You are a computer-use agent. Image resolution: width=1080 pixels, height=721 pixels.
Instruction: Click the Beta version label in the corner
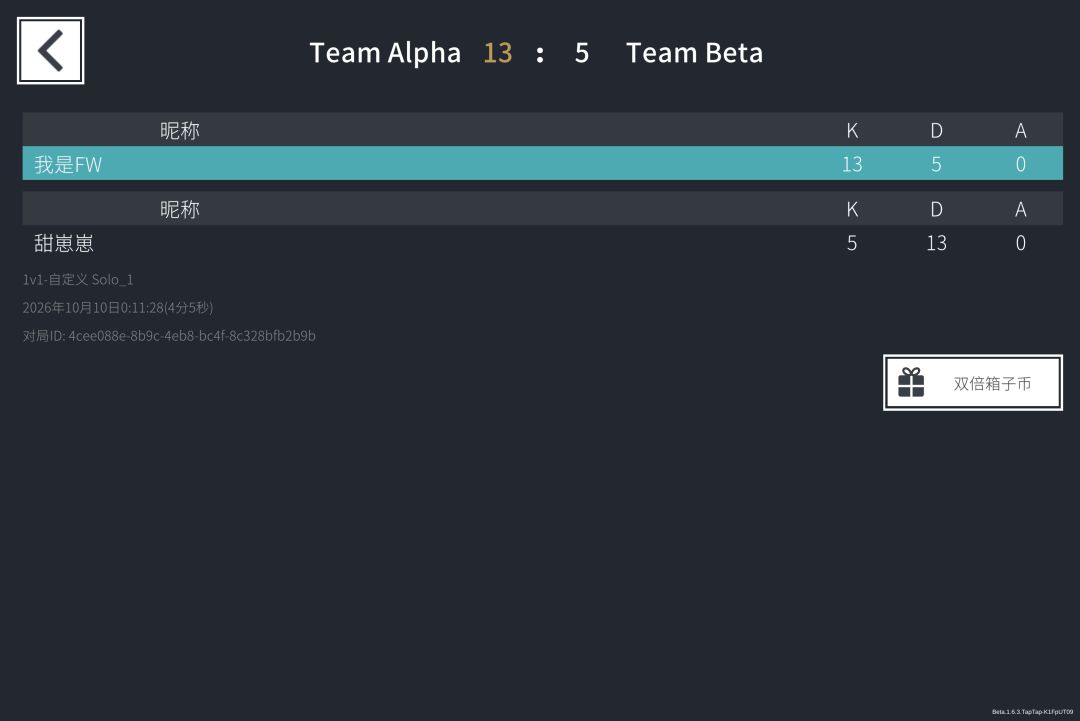(x=1032, y=712)
